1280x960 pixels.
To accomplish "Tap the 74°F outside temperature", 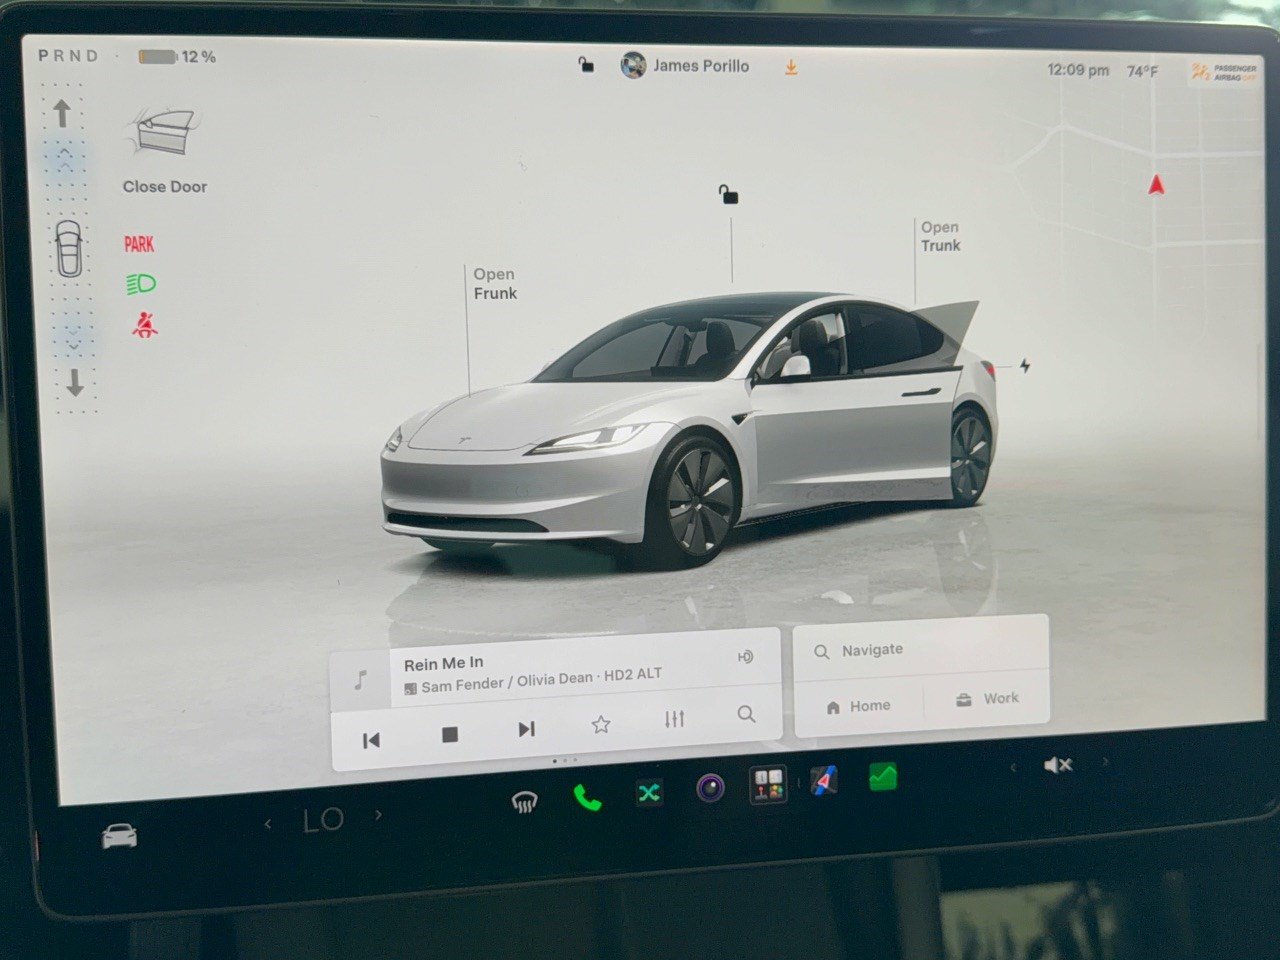I will click(1142, 71).
